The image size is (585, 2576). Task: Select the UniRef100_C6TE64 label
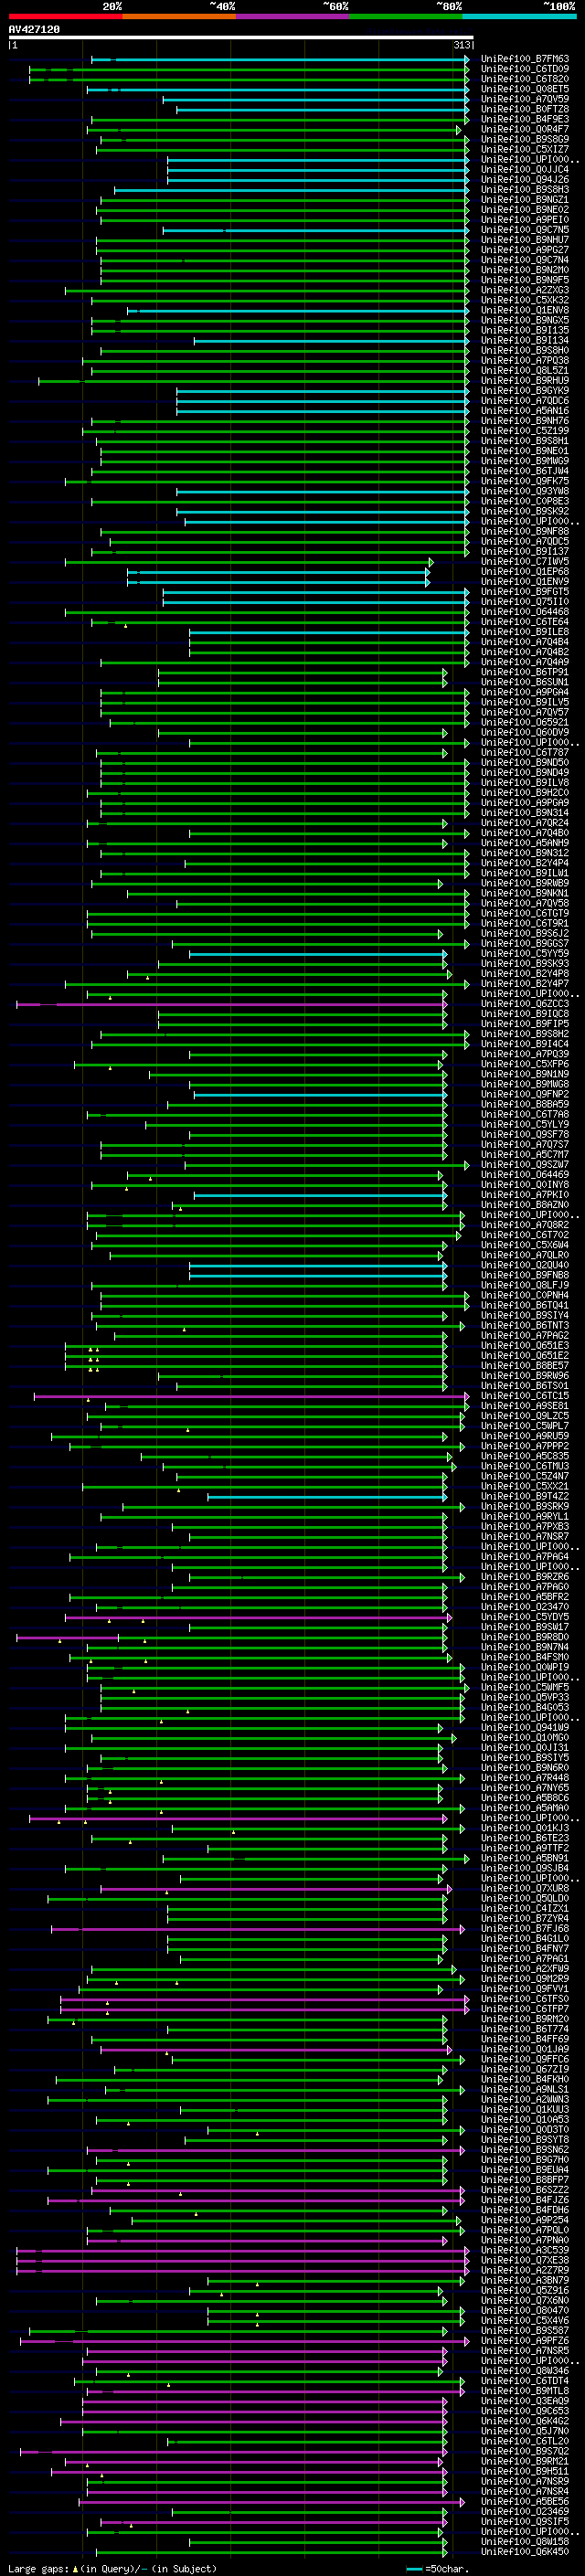tap(525, 622)
